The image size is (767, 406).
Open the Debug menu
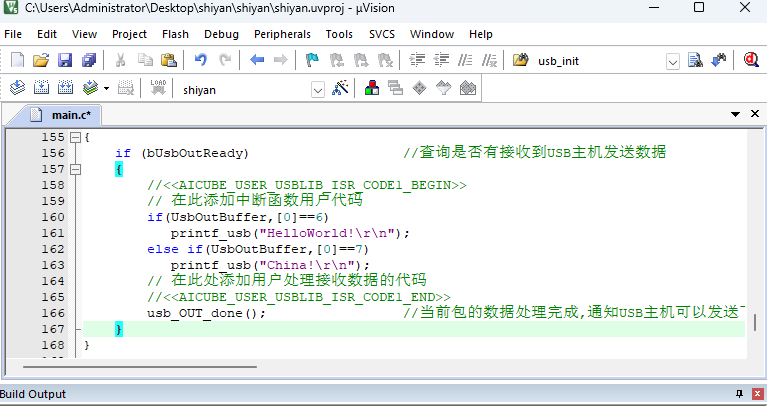[x=222, y=34]
